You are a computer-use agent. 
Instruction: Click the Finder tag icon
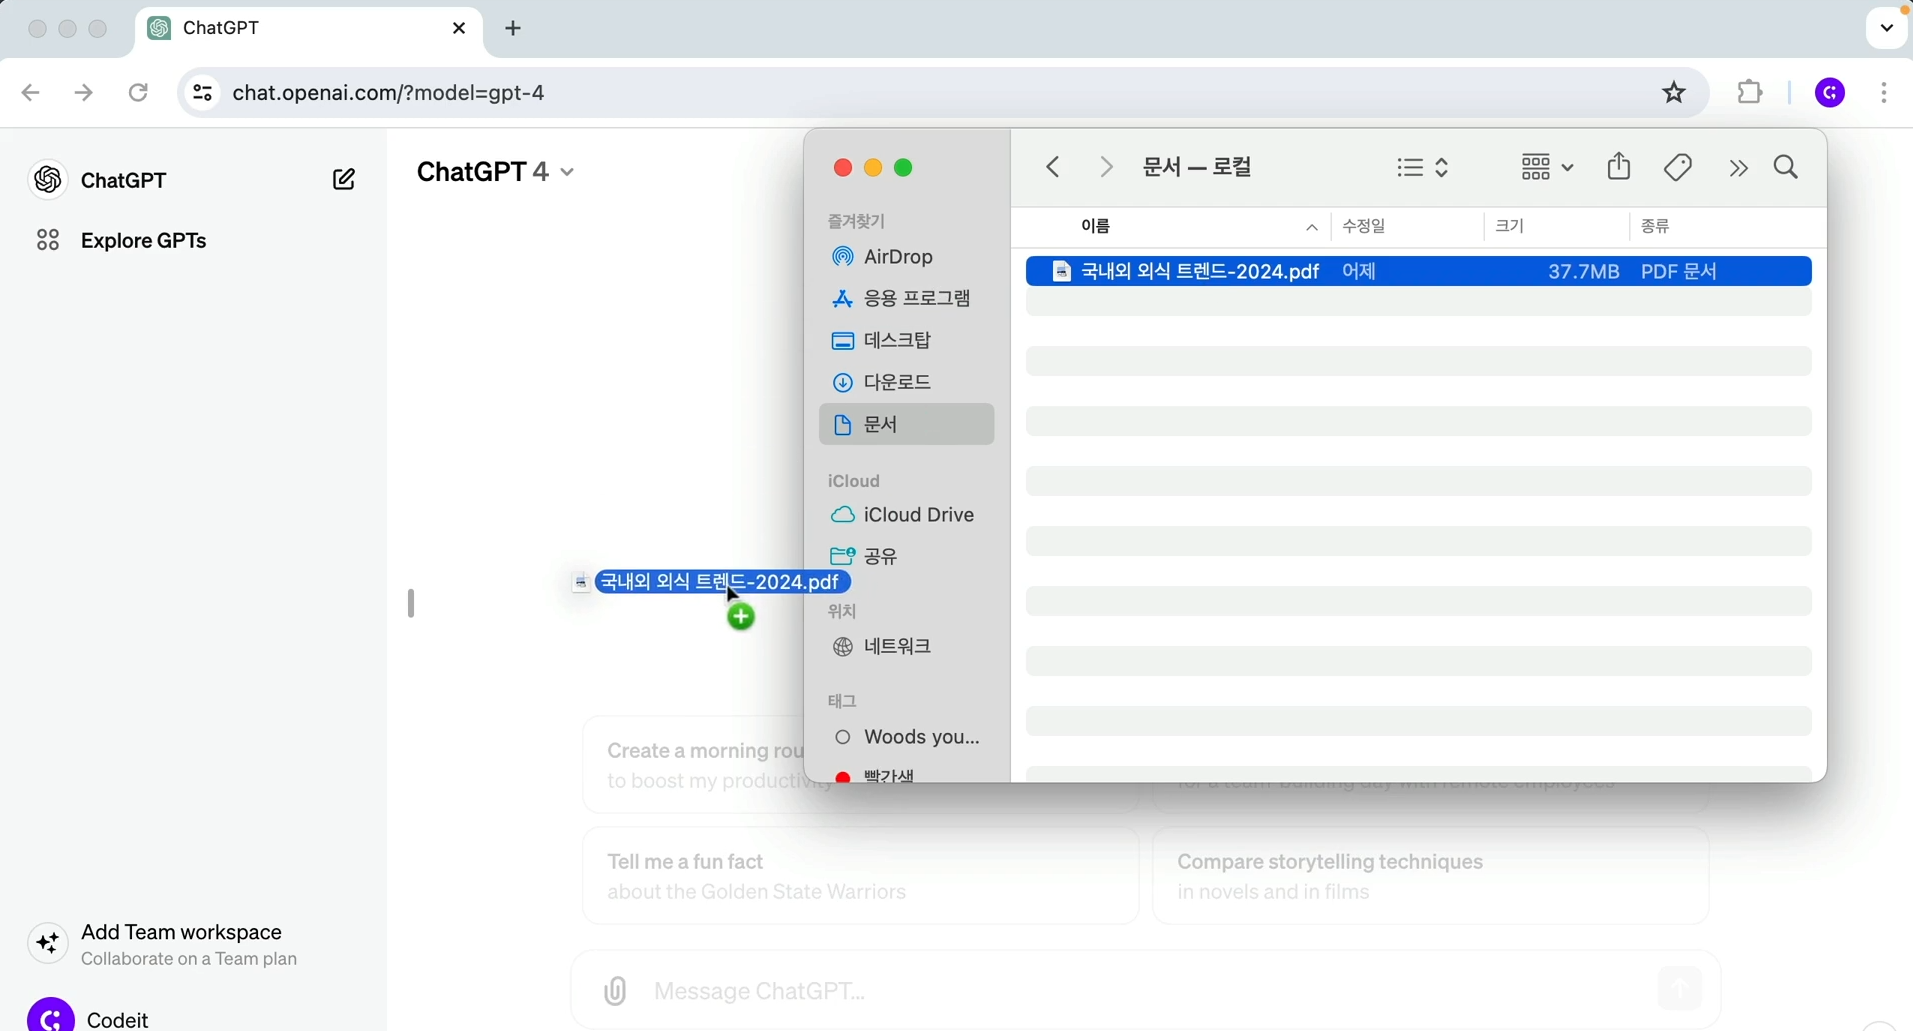pyautogui.click(x=1678, y=167)
